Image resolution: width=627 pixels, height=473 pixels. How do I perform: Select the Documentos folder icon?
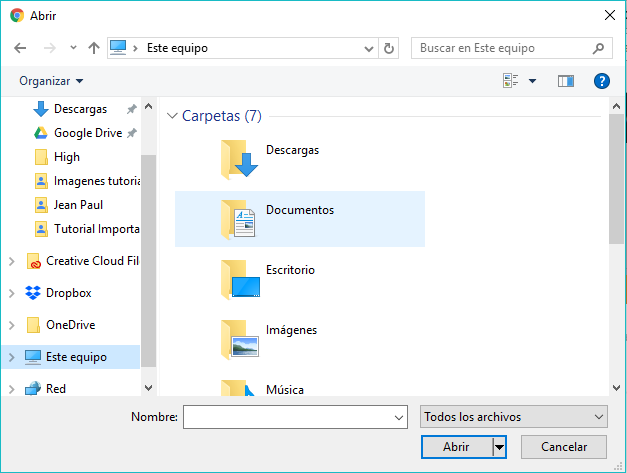coord(238,219)
